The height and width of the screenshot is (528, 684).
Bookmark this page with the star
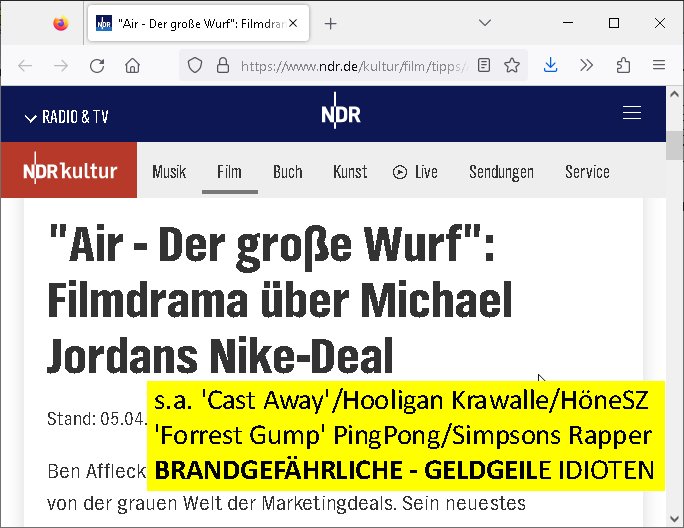pyautogui.click(x=512, y=65)
